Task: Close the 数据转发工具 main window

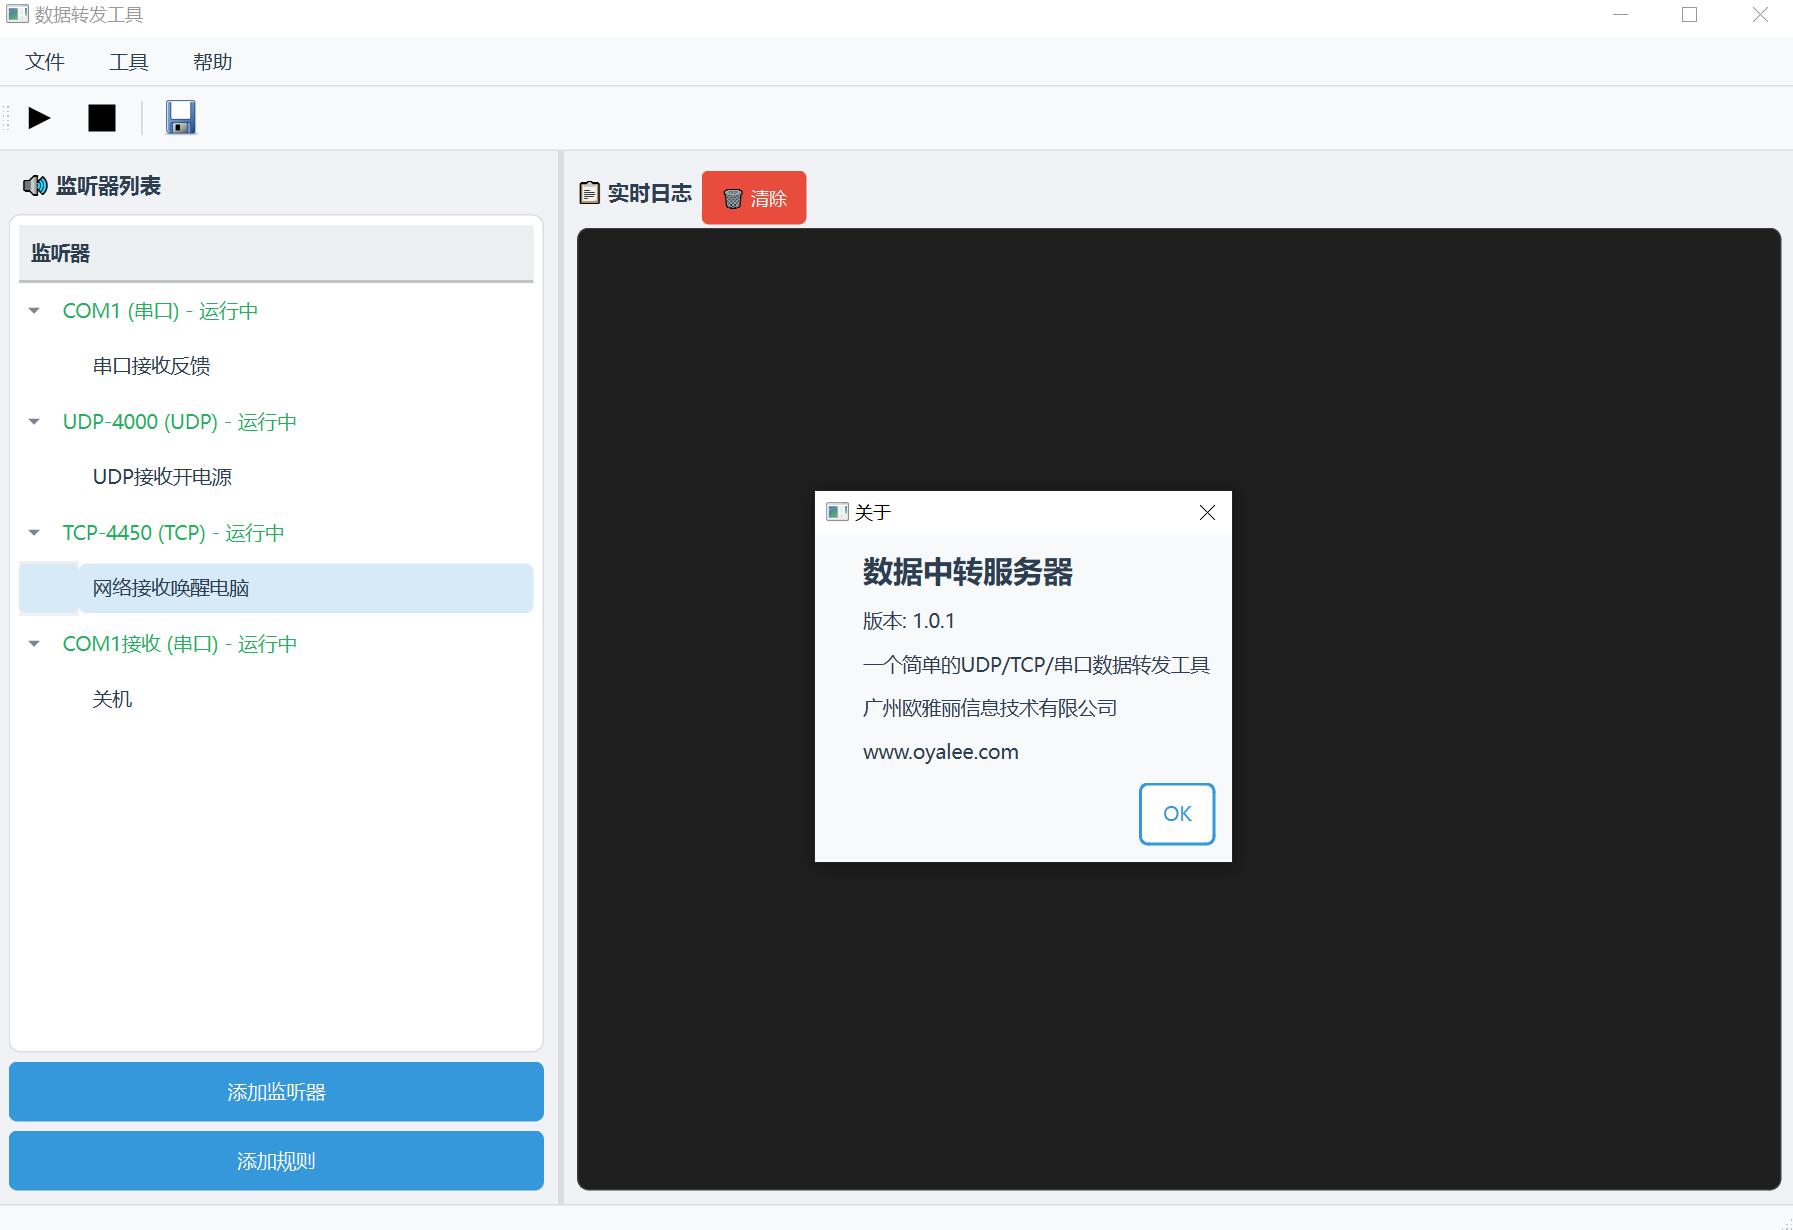Action: click(1760, 15)
